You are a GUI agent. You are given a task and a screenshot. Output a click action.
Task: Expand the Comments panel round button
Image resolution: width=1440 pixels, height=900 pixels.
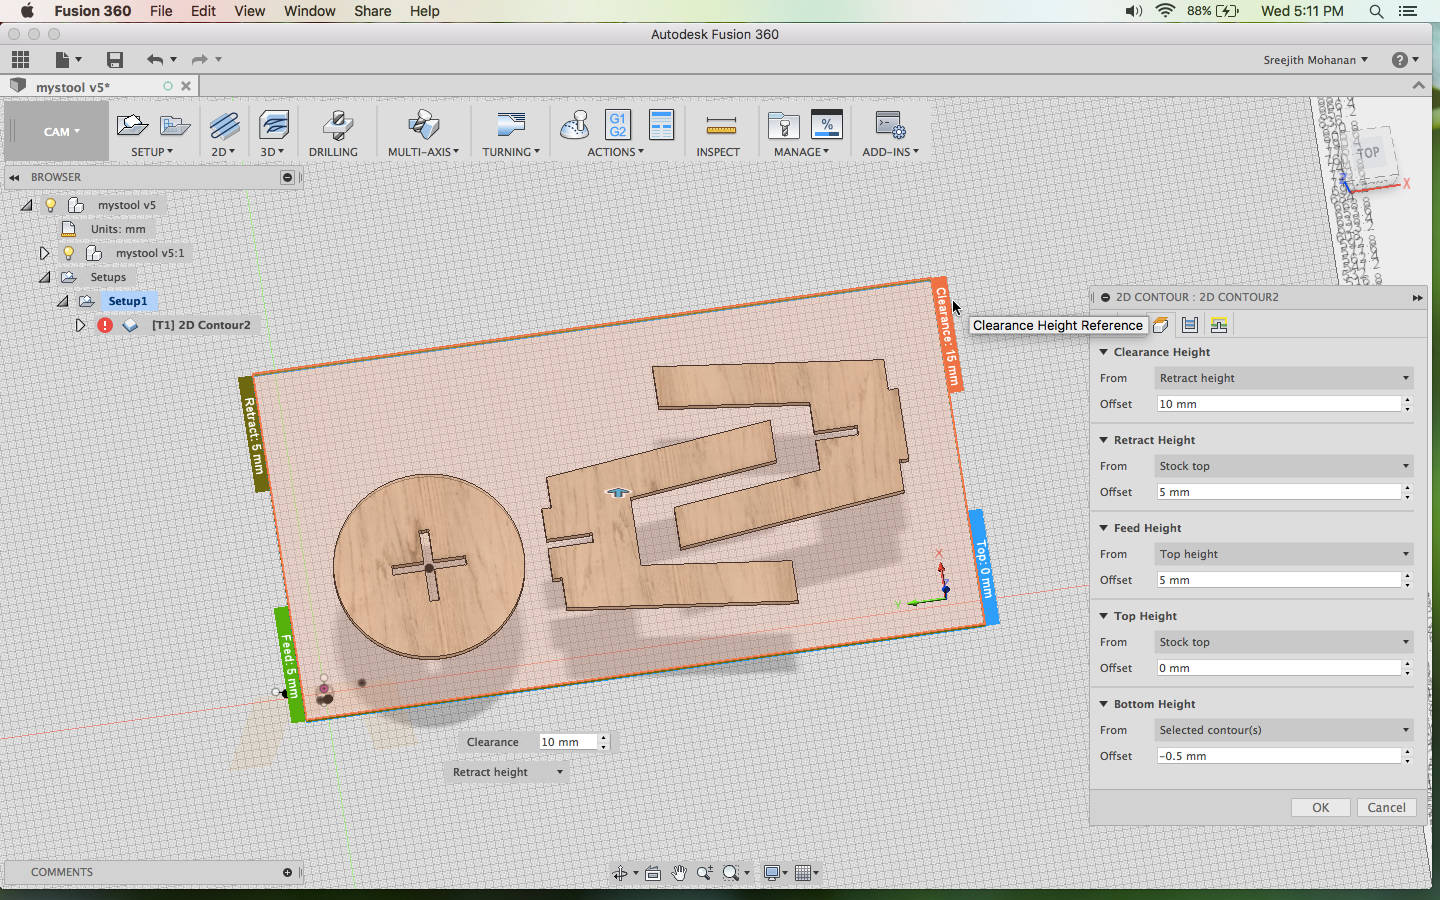[287, 872]
